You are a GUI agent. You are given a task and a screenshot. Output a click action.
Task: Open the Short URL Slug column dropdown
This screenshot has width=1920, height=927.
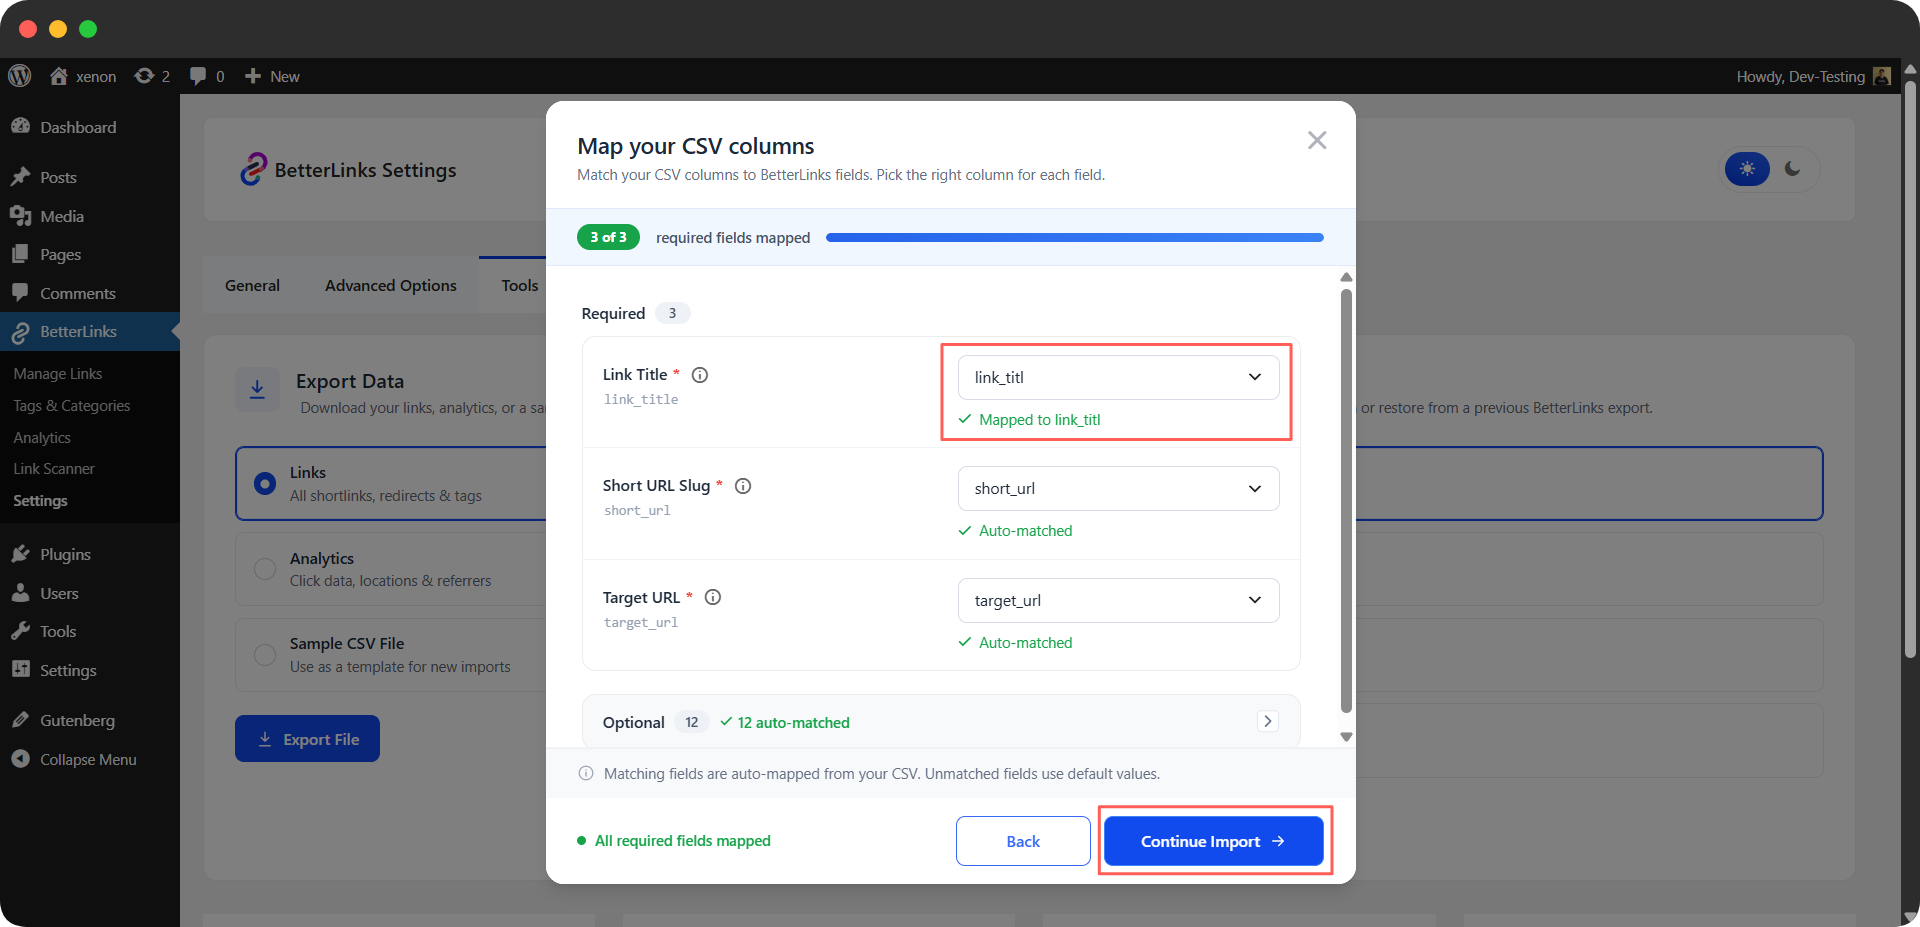(x=1118, y=488)
